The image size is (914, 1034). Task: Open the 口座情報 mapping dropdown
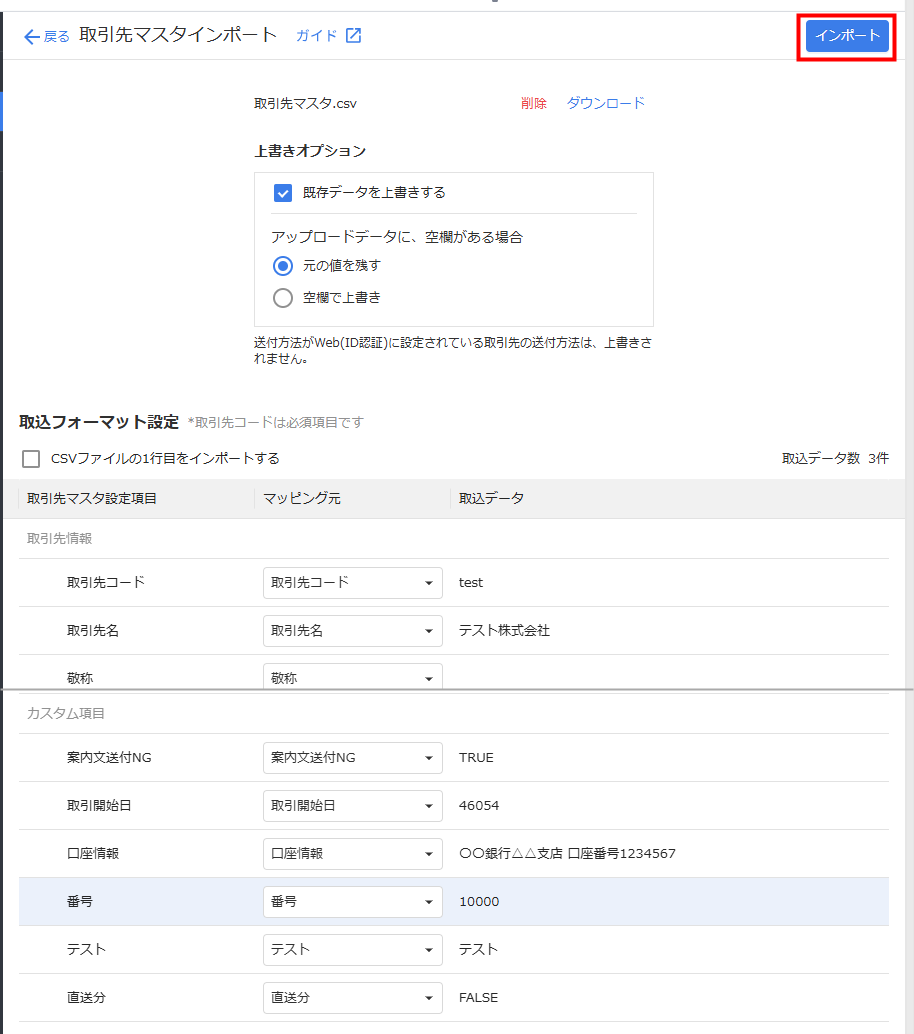point(352,854)
